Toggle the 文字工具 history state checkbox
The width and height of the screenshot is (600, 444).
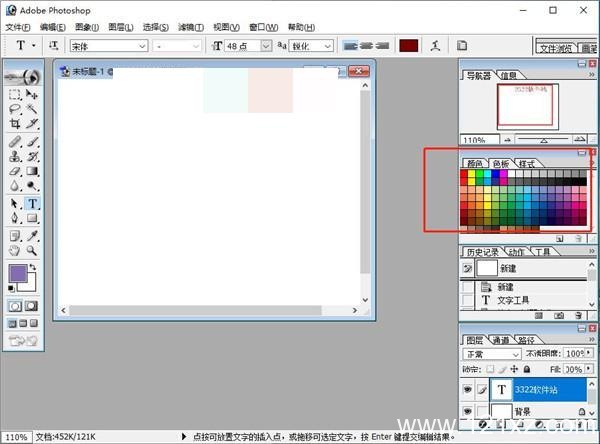(467, 299)
